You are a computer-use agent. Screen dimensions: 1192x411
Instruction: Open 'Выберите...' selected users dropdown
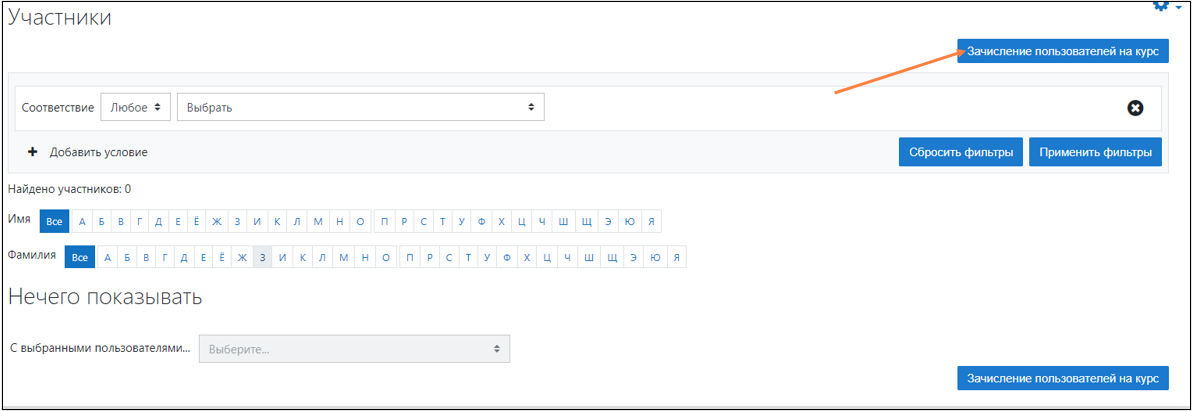click(354, 349)
